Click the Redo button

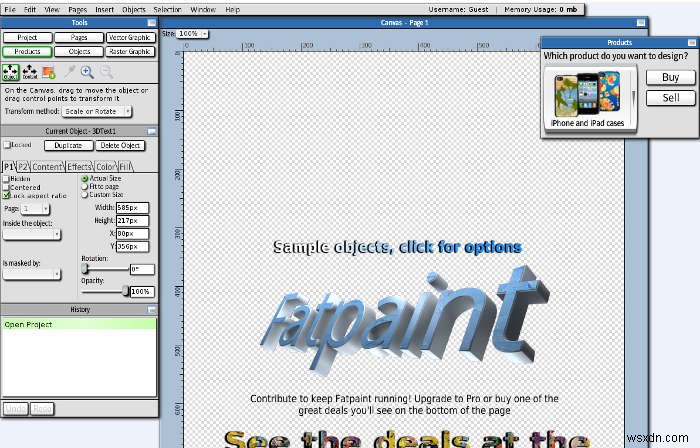42,409
